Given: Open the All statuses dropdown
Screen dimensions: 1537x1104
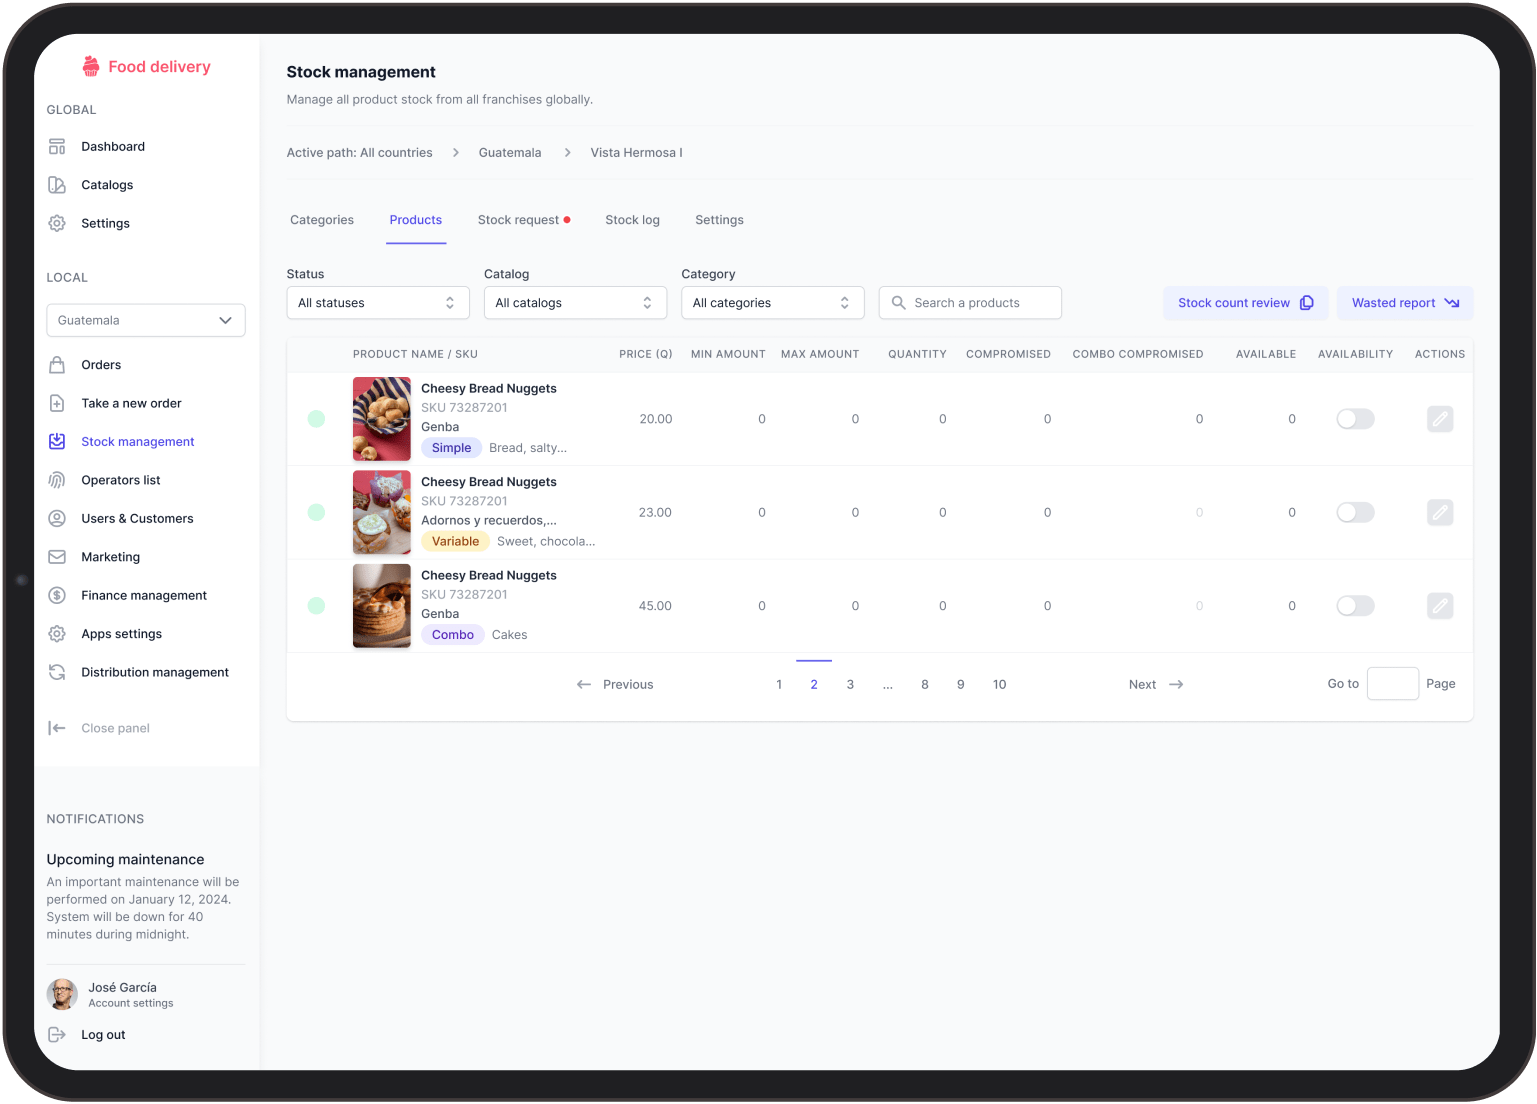Looking at the screenshot, I should 377,303.
